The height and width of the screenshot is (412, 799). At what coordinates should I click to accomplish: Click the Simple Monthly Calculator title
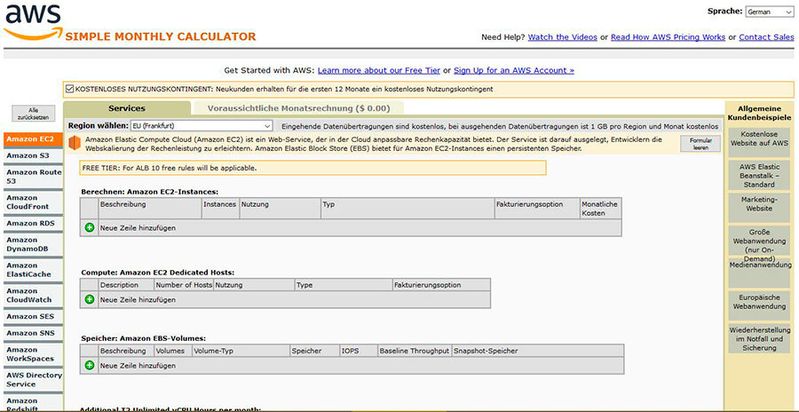pyautogui.click(x=161, y=36)
